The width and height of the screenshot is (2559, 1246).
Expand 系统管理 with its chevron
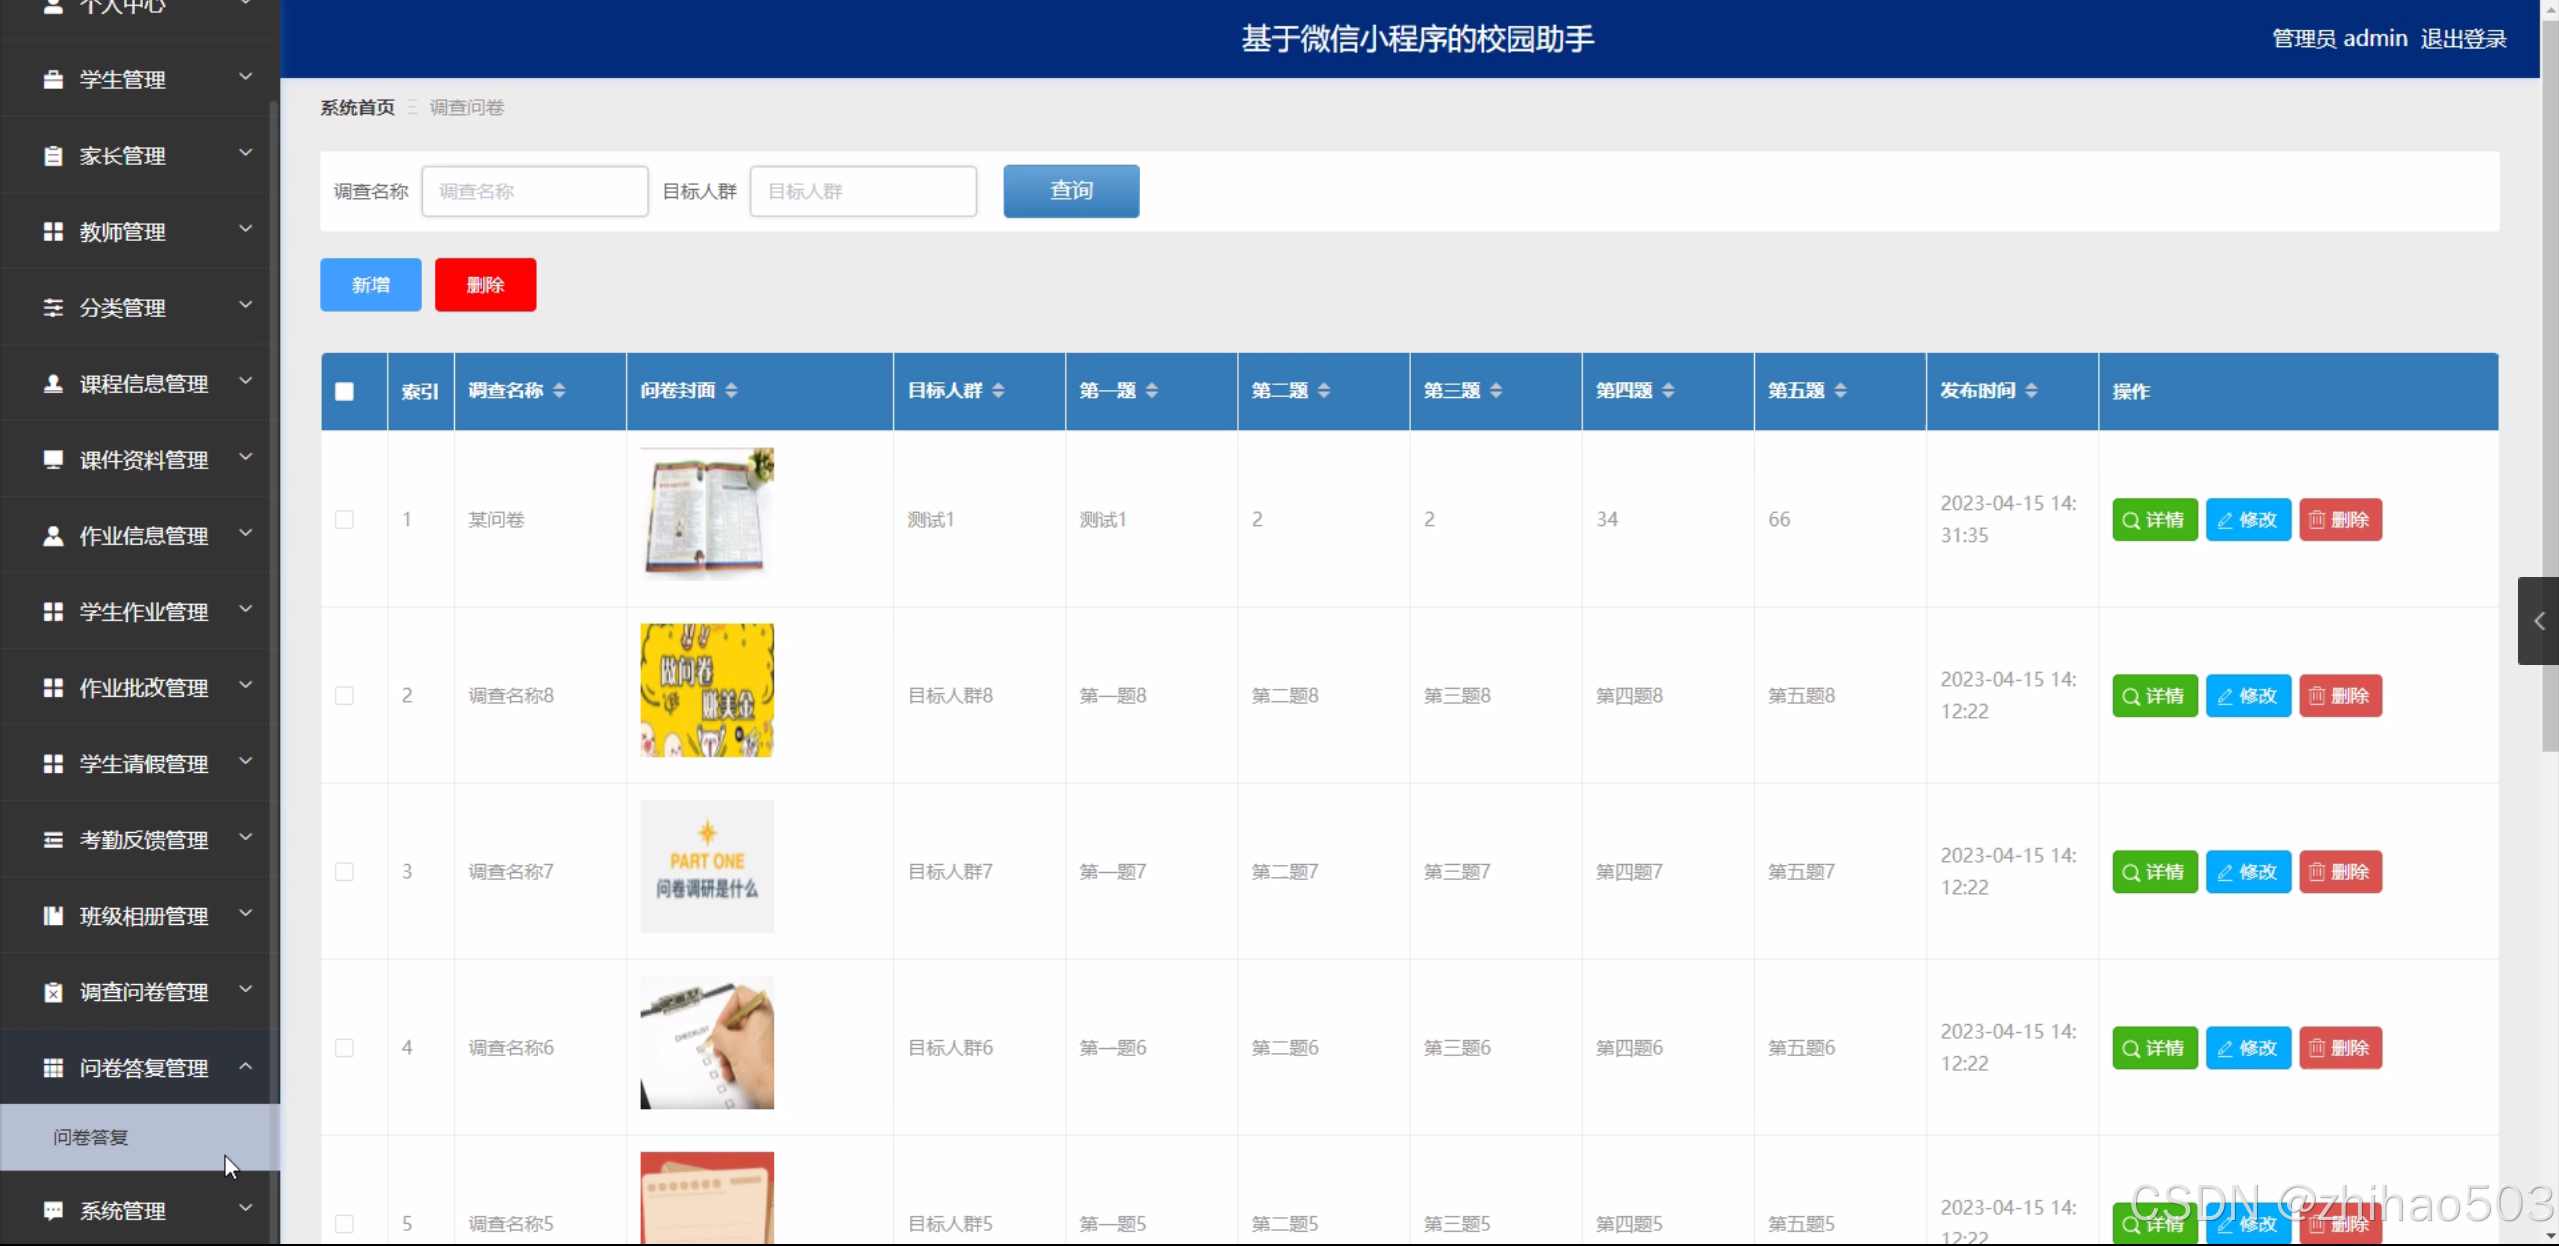point(245,1207)
